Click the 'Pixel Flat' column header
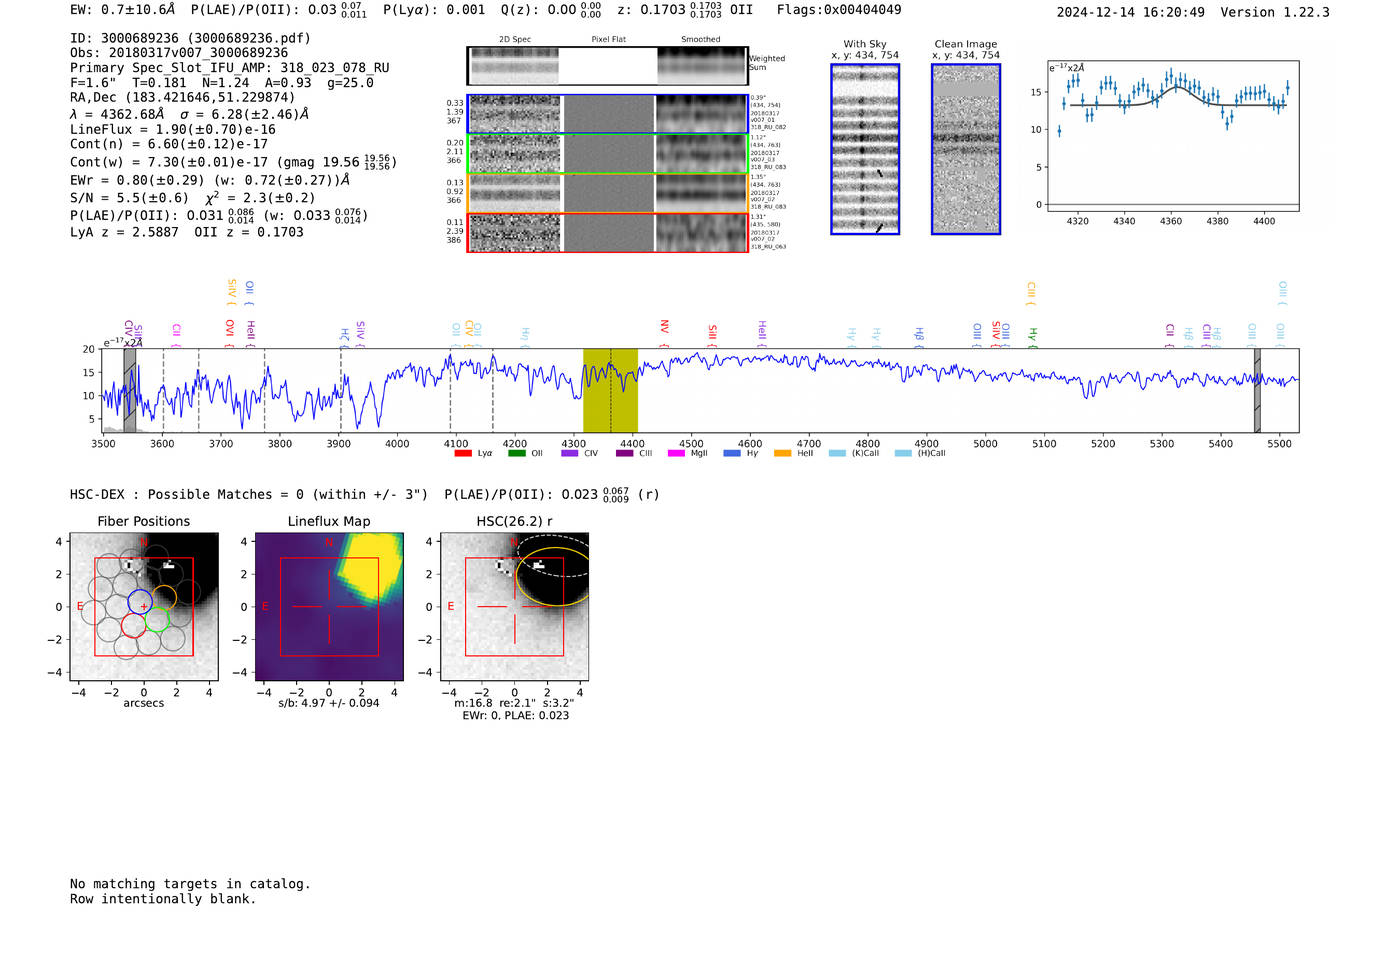 click(x=608, y=40)
